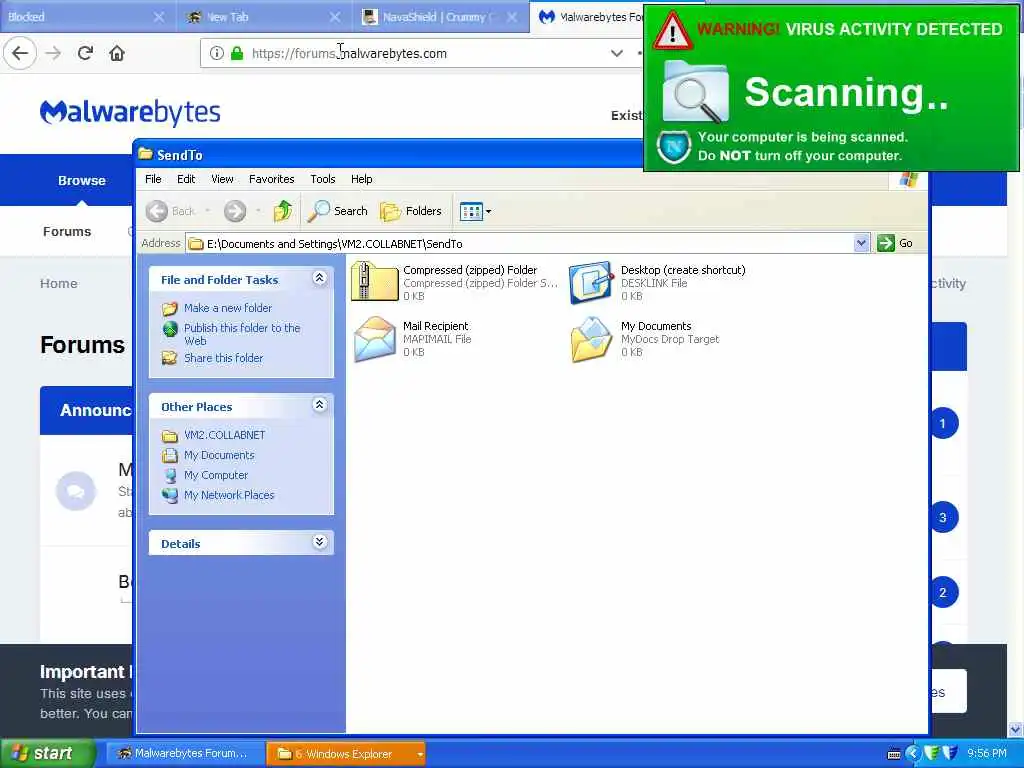Close the New Tab browser tab

pos(335,17)
